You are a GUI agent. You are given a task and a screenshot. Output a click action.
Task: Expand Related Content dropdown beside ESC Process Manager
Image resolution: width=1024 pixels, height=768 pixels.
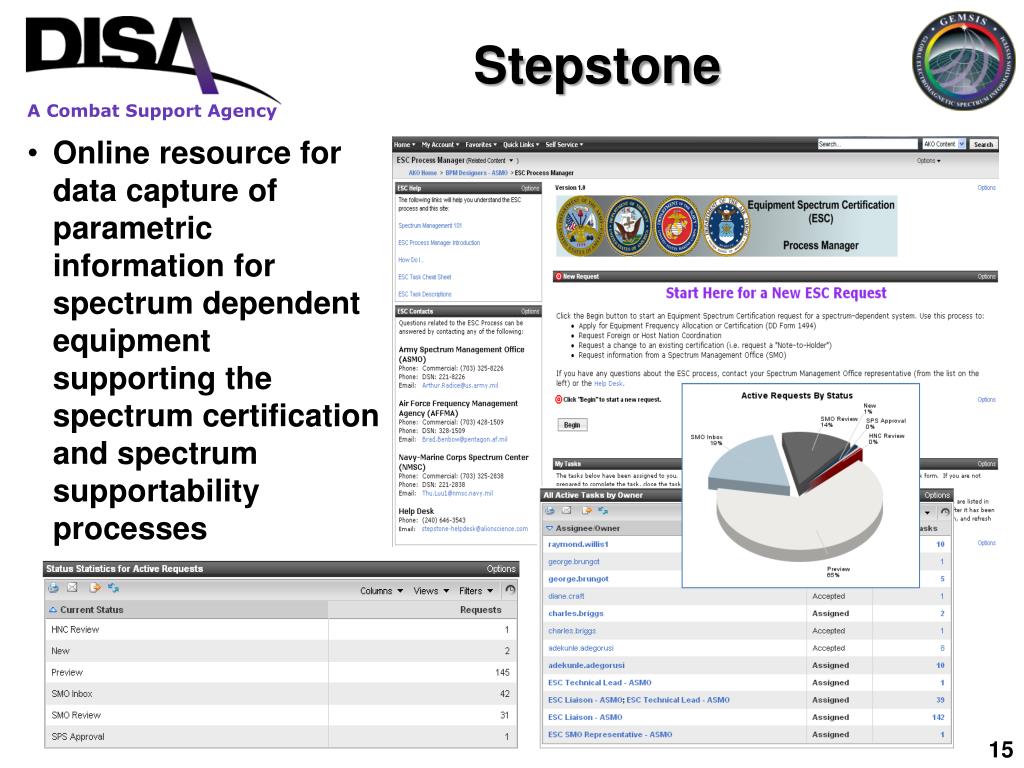tap(511, 161)
